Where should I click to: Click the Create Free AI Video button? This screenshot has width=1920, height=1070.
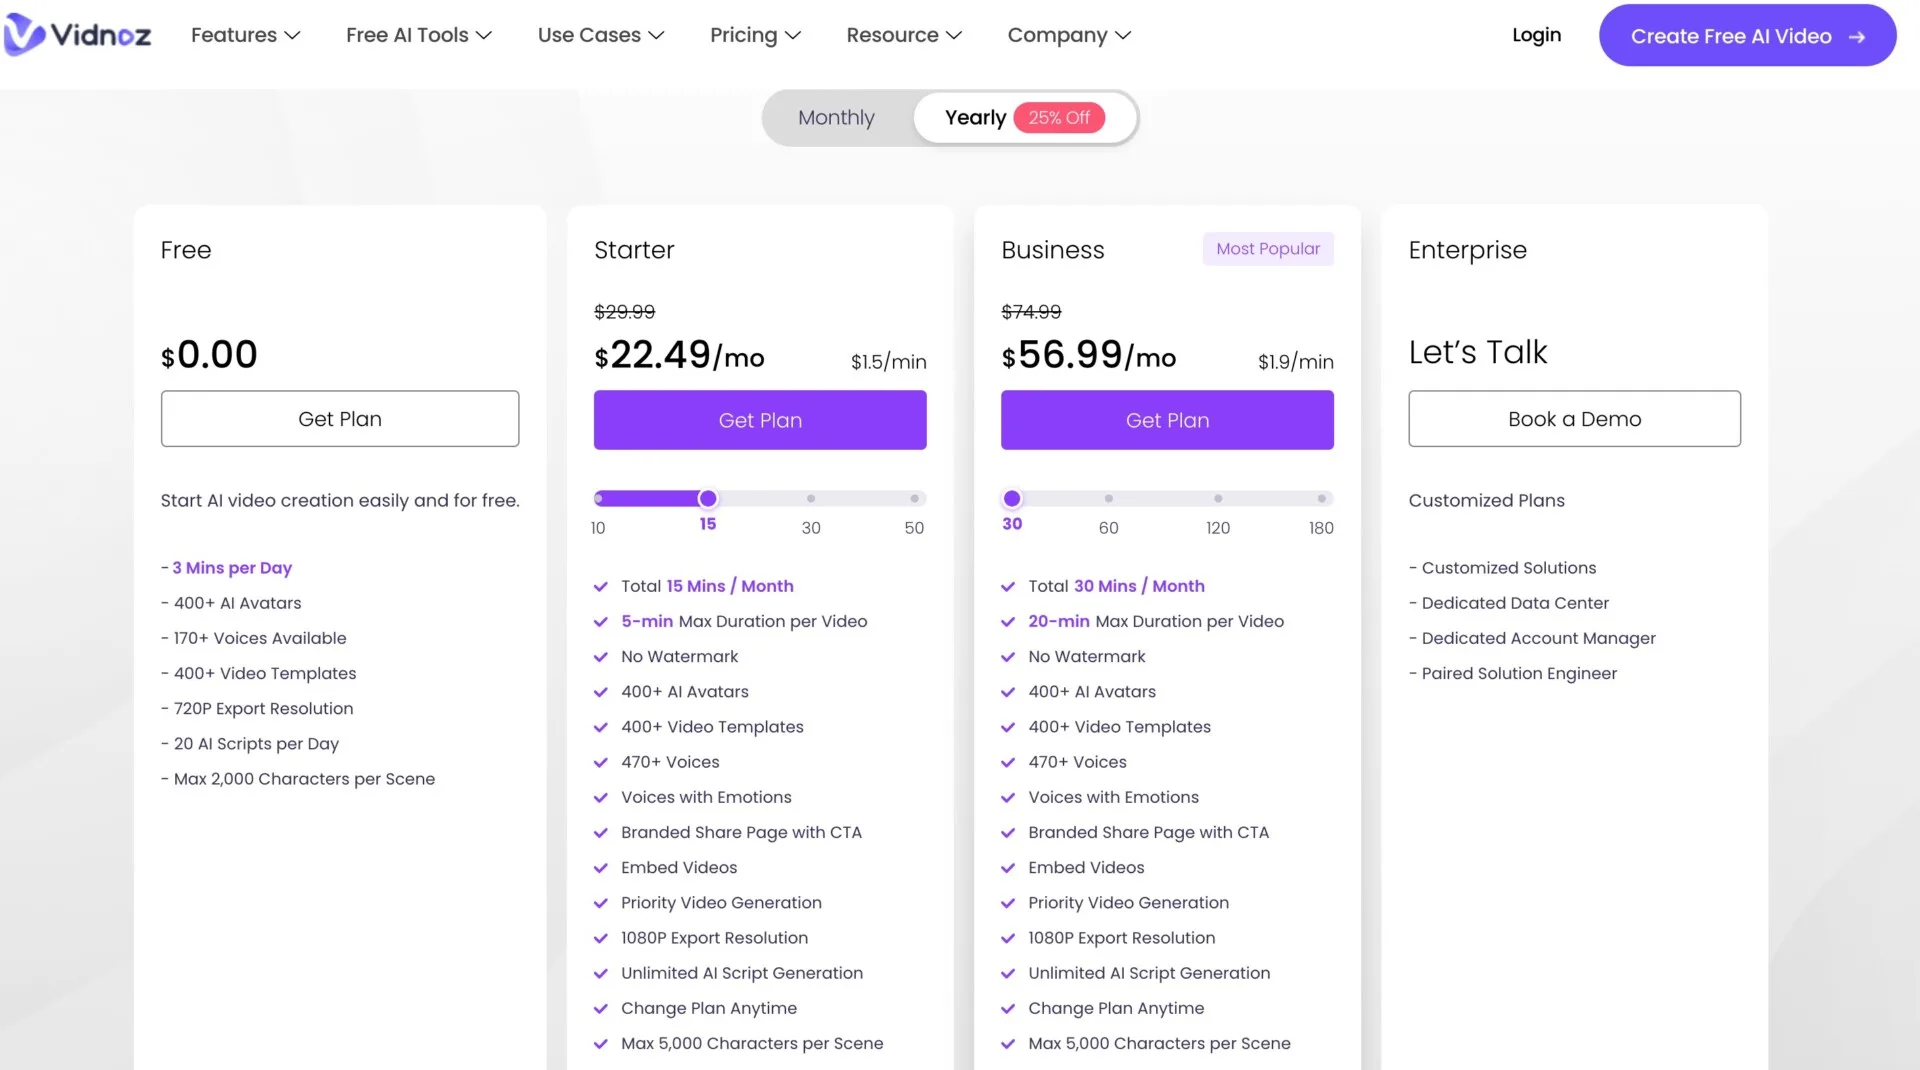pyautogui.click(x=1746, y=35)
